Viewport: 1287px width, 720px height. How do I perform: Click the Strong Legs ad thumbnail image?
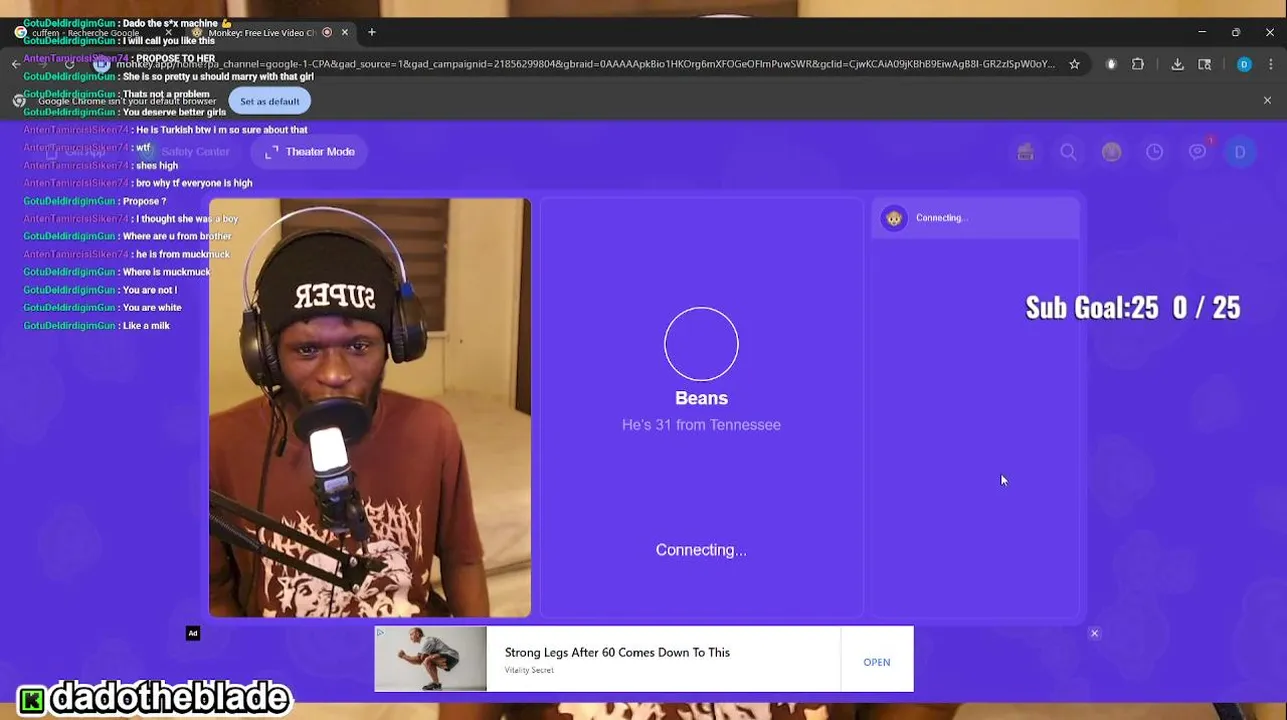pos(431,659)
